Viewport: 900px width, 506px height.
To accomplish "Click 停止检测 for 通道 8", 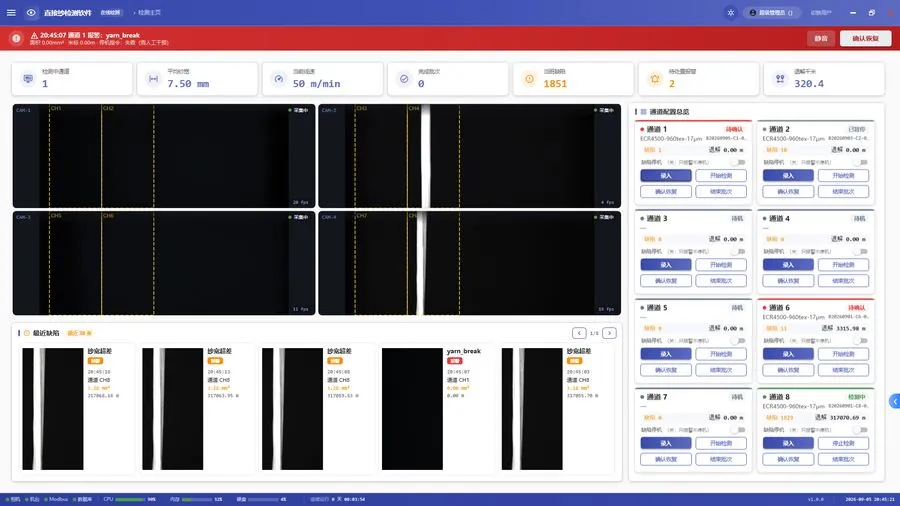I will pyautogui.click(x=843, y=443).
